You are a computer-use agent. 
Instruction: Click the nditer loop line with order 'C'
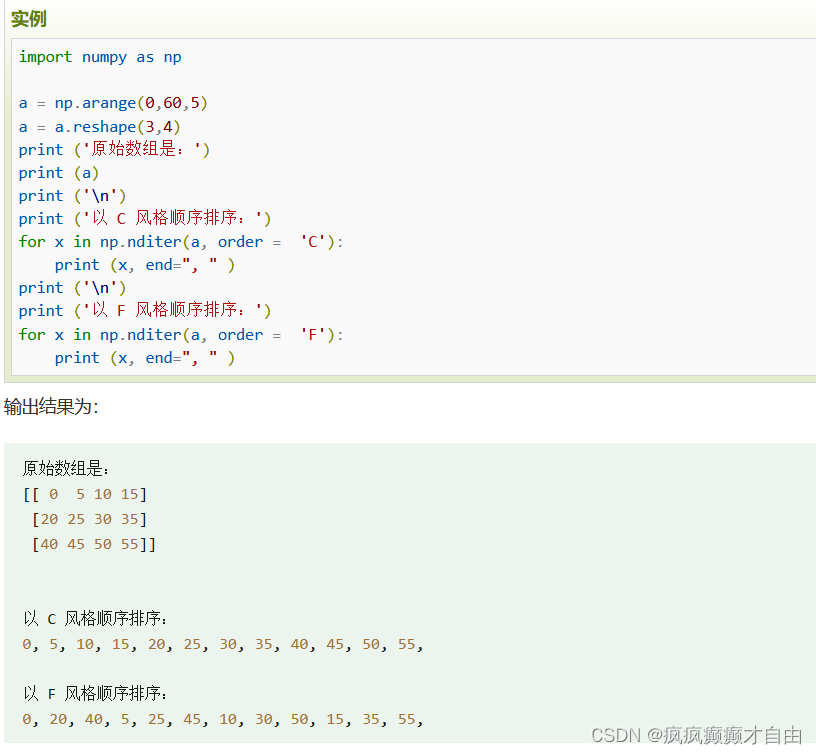pos(181,242)
